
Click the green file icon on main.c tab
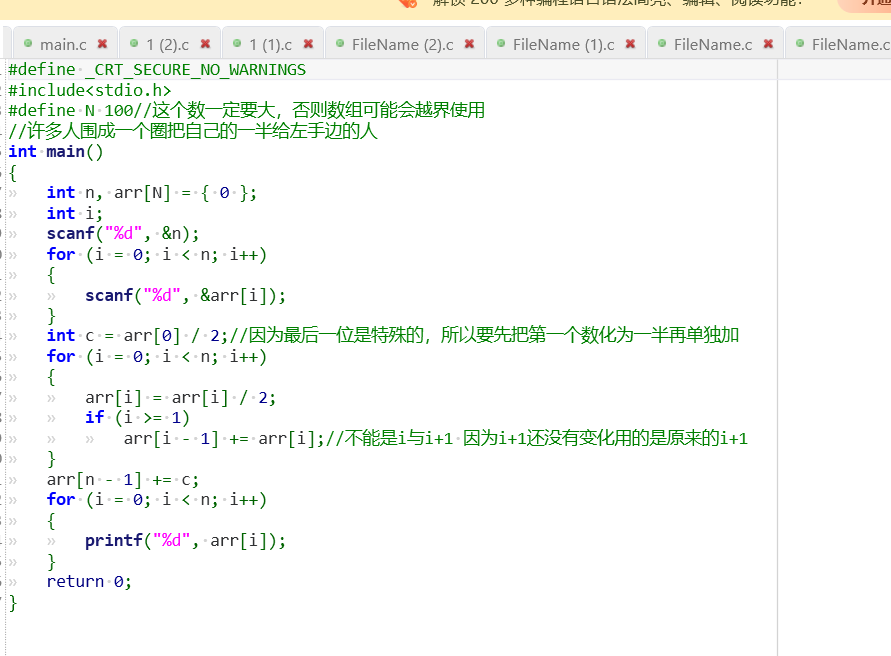click(28, 43)
